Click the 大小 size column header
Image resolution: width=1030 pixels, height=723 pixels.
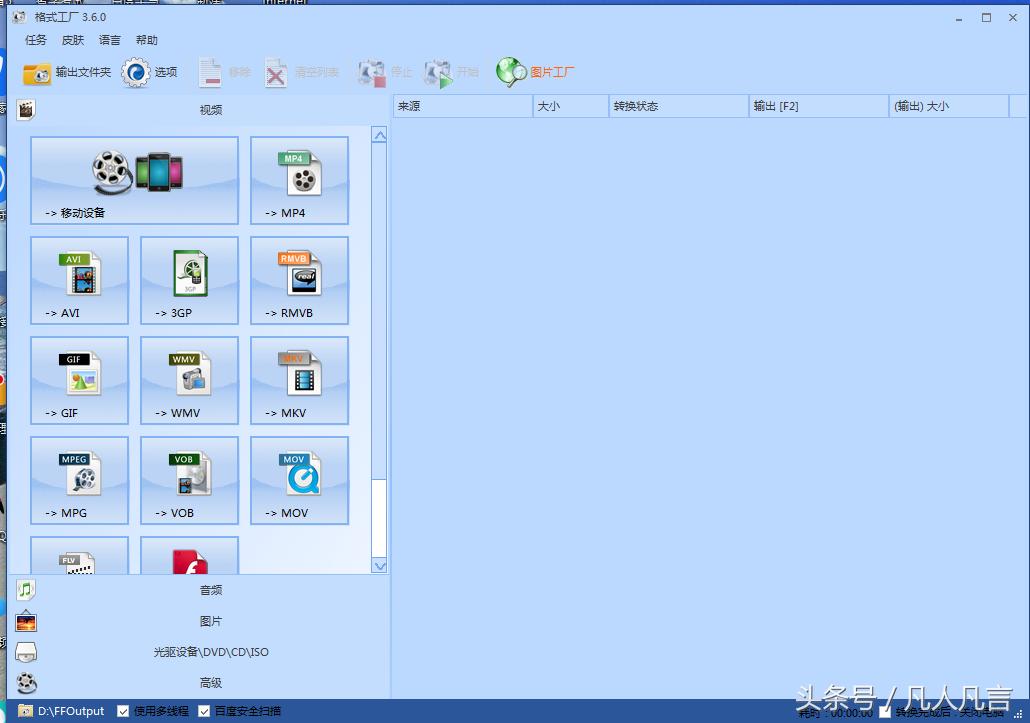pyautogui.click(x=571, y=106)
